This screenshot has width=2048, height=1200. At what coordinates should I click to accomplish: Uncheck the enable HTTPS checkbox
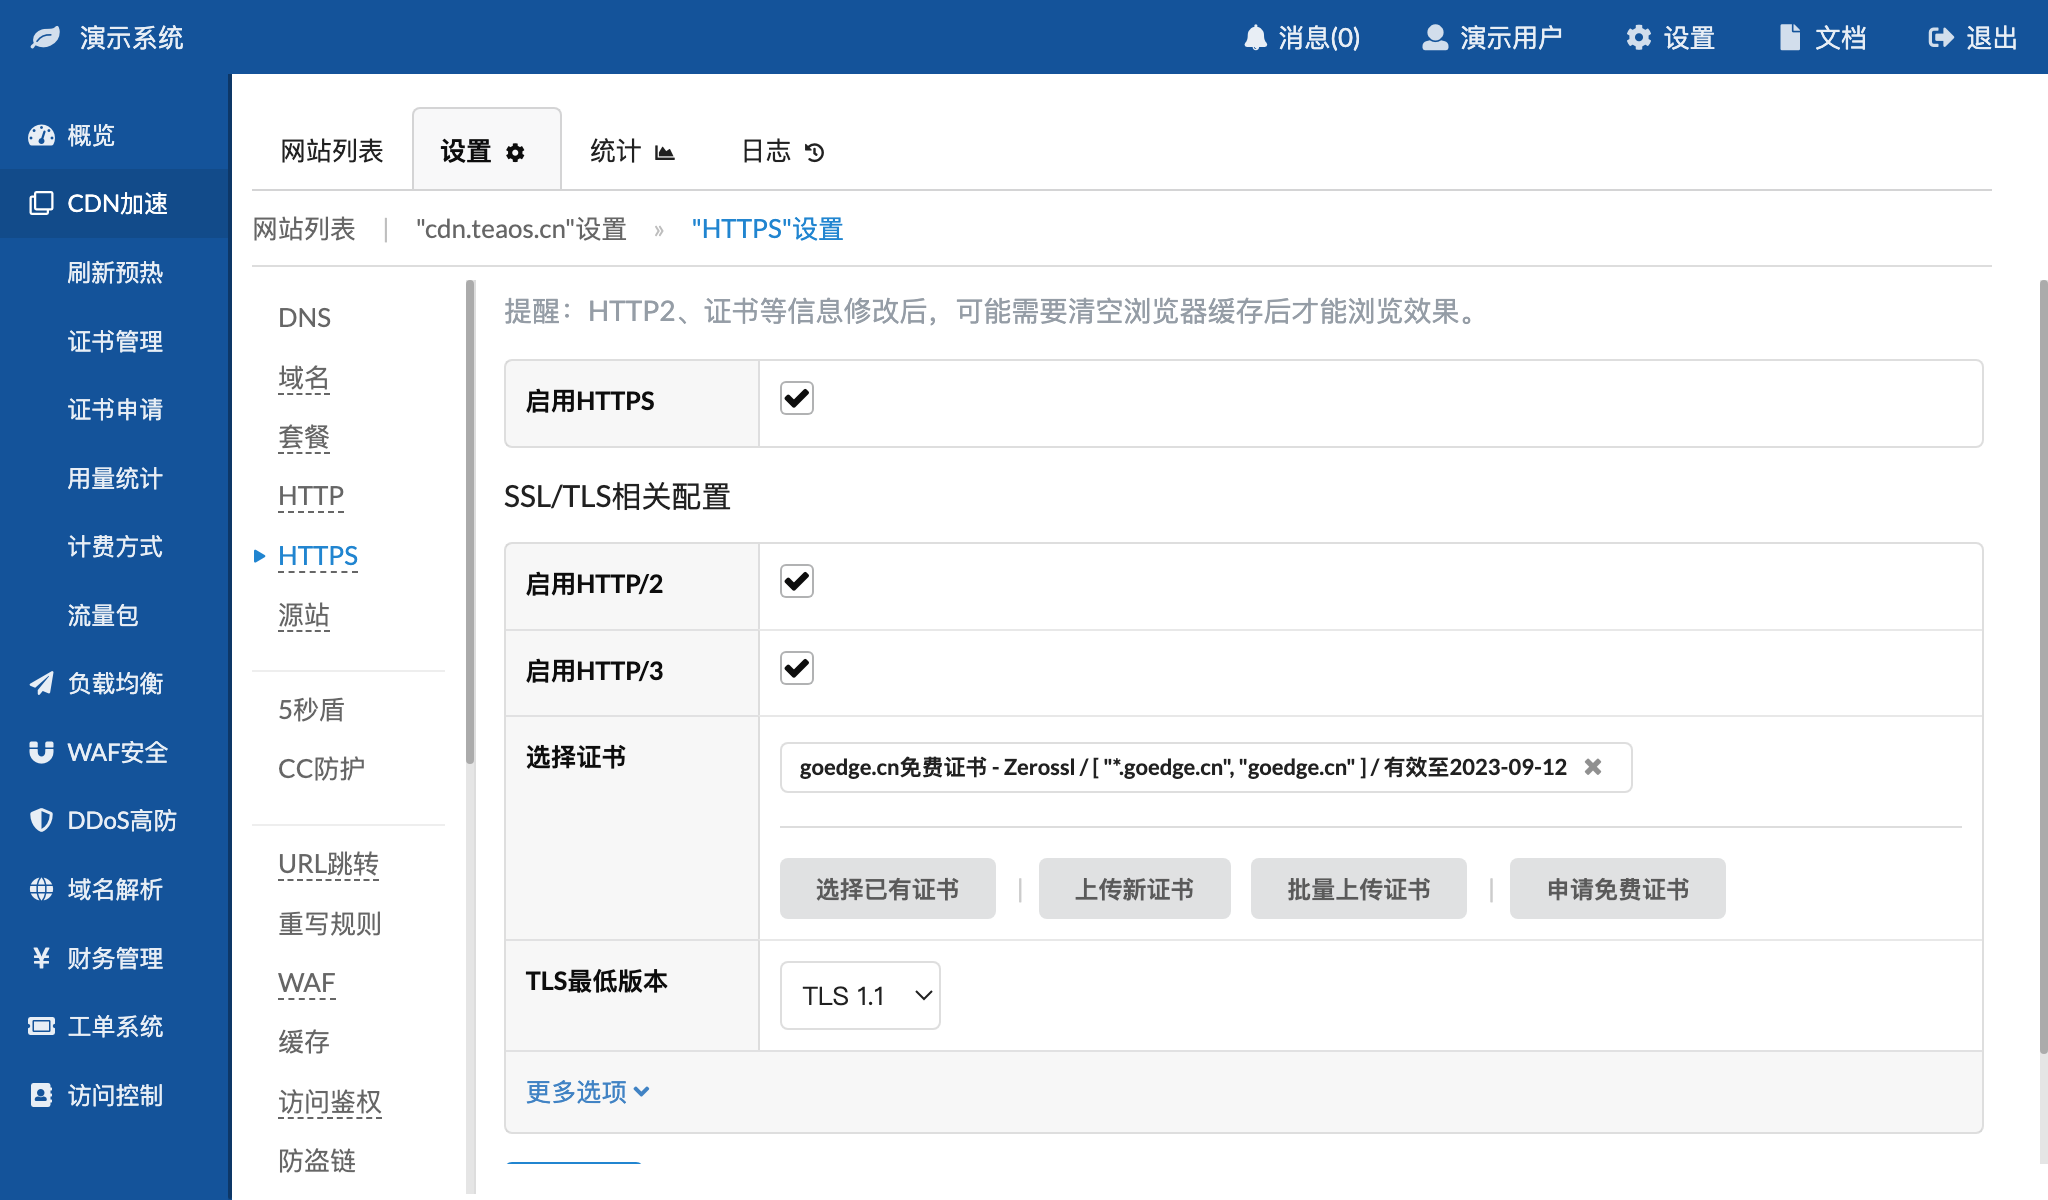[797, 399]
